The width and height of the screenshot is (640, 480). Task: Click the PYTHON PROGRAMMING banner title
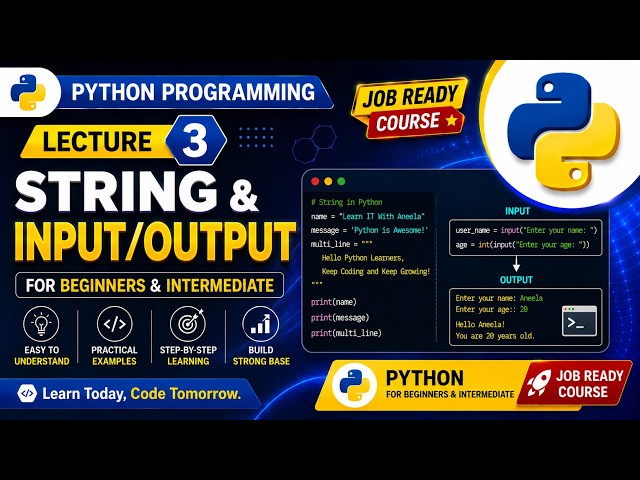(x=193, y=92)
